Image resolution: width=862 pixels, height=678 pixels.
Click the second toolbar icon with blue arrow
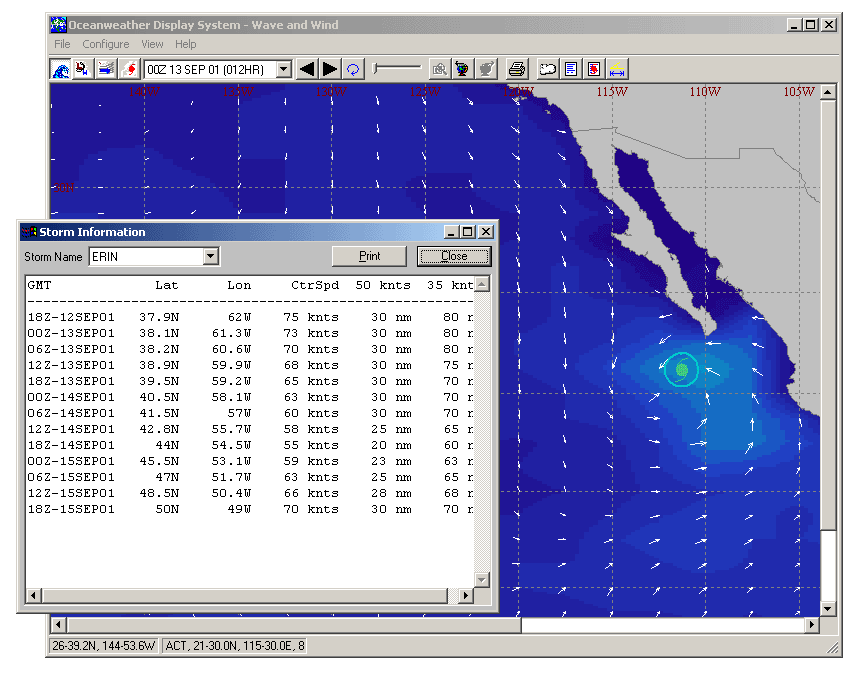[x=83, y=69]
